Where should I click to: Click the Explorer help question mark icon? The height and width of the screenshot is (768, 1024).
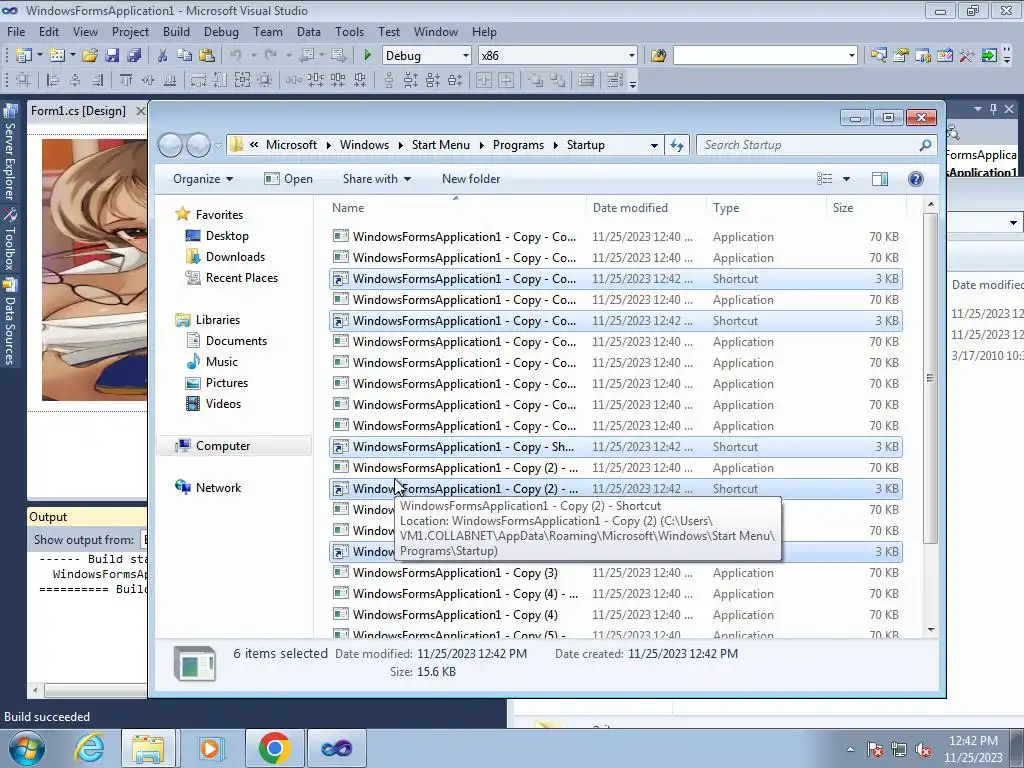point(916,179)
